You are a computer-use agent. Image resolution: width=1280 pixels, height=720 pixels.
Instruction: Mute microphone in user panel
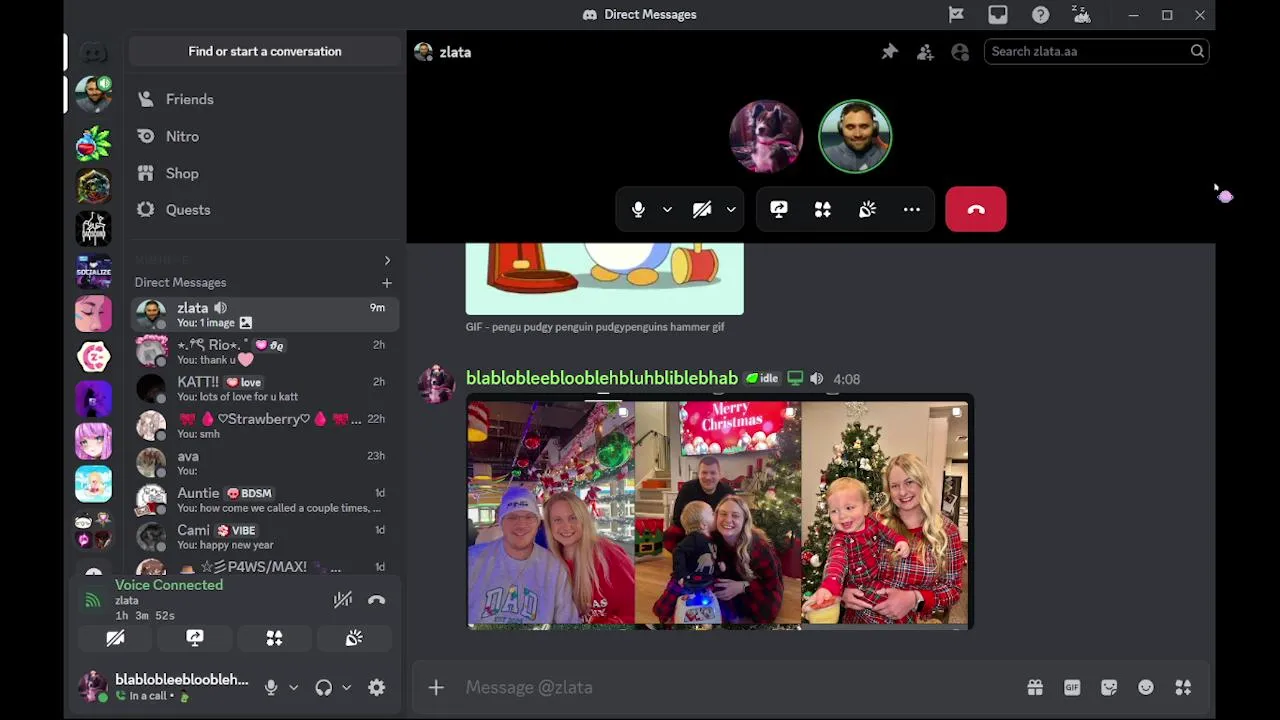pyautogui.click(x=271, y=688)
